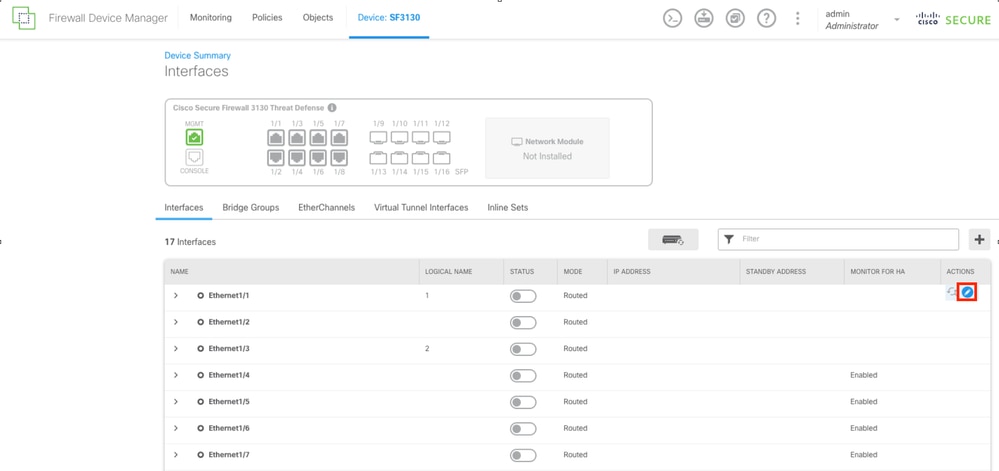Click the scan interfaces button
999x471 pixels.
coord(673,240)
